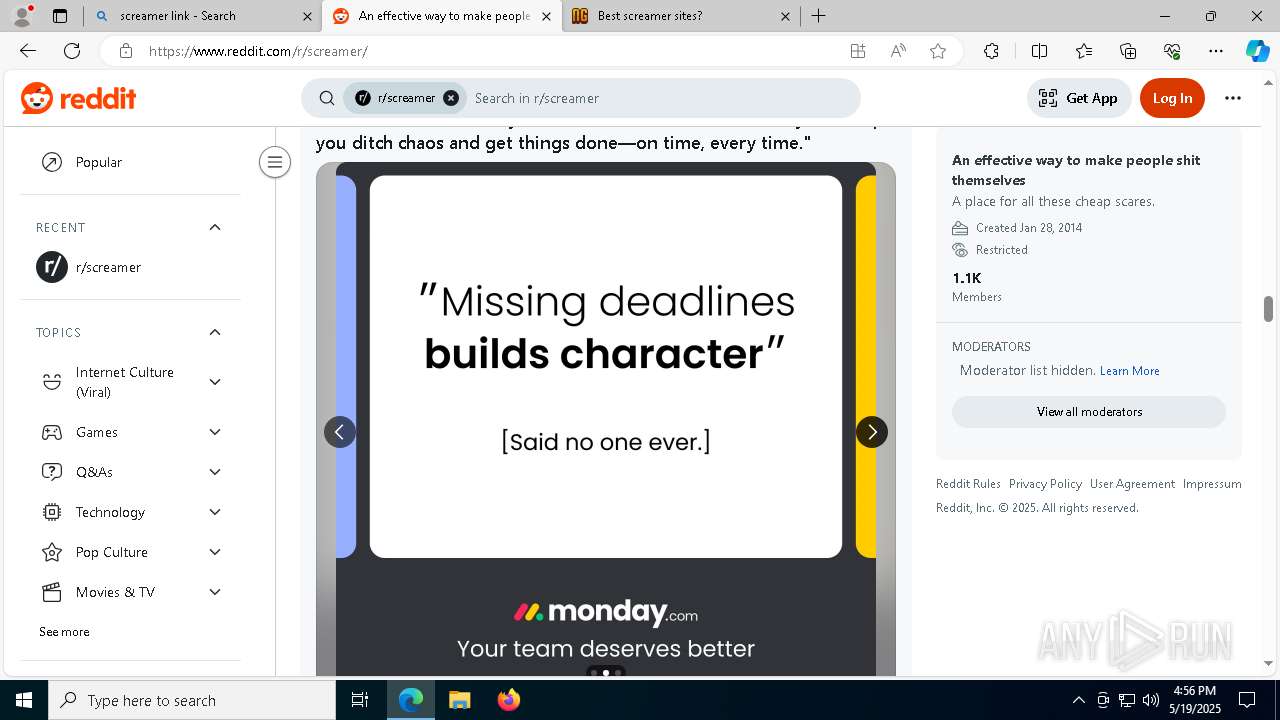Open Copilot sidebar

click(x=1257, y=51)
